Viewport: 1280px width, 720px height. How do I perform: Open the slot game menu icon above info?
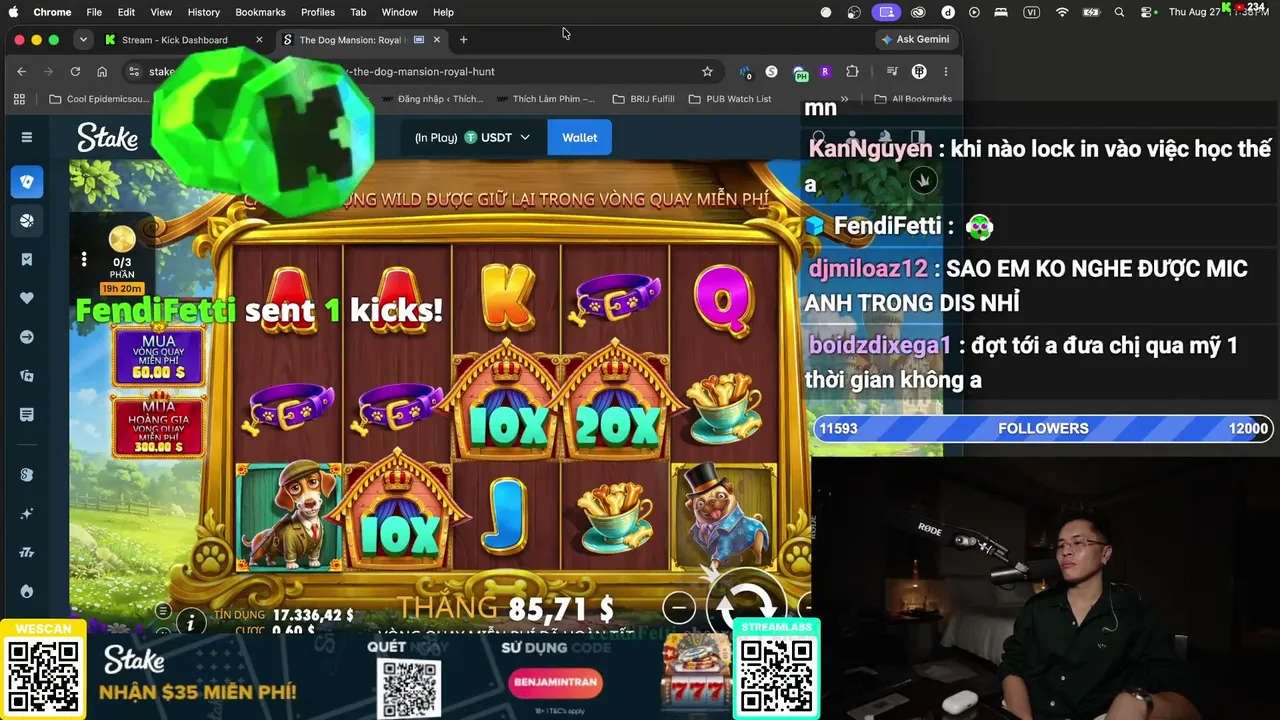163,610
